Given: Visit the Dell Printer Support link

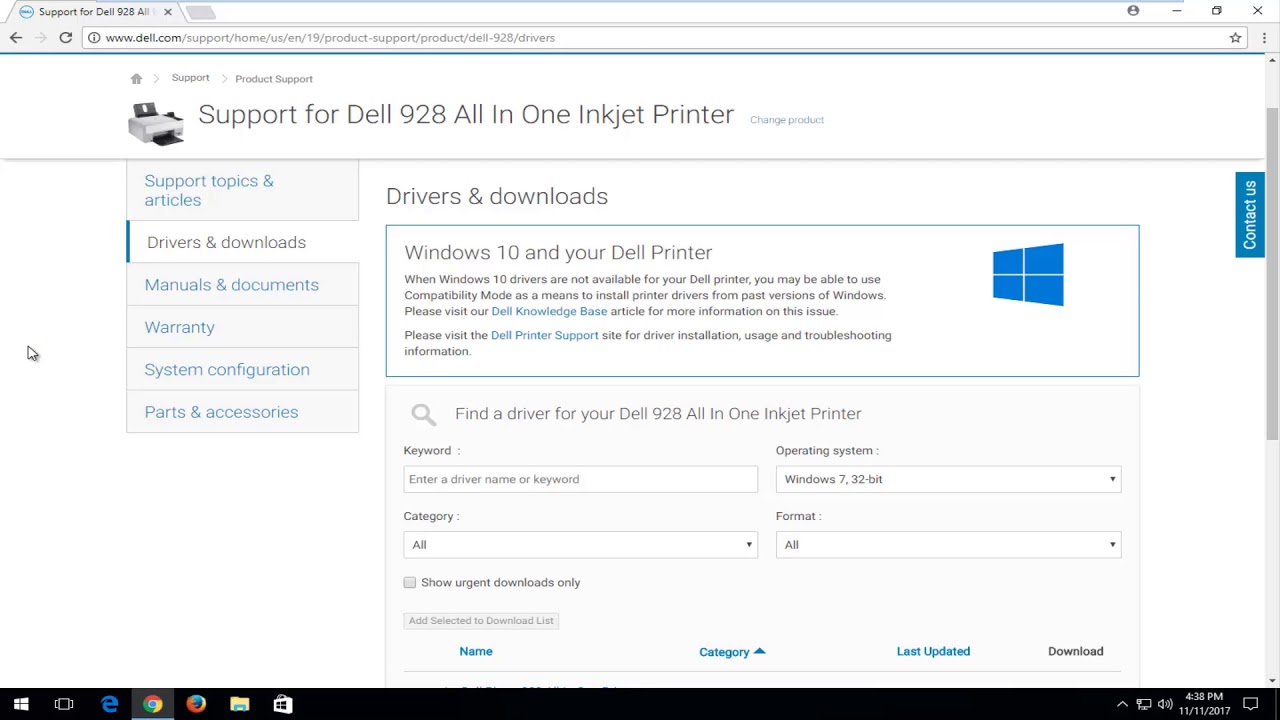Looking at the screenshot, I should point(544,335).
